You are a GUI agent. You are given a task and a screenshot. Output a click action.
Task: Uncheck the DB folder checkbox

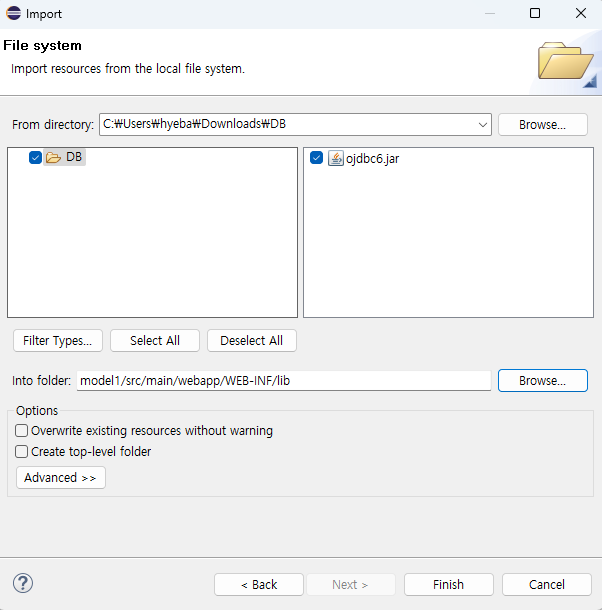click(x=35, y=158)
